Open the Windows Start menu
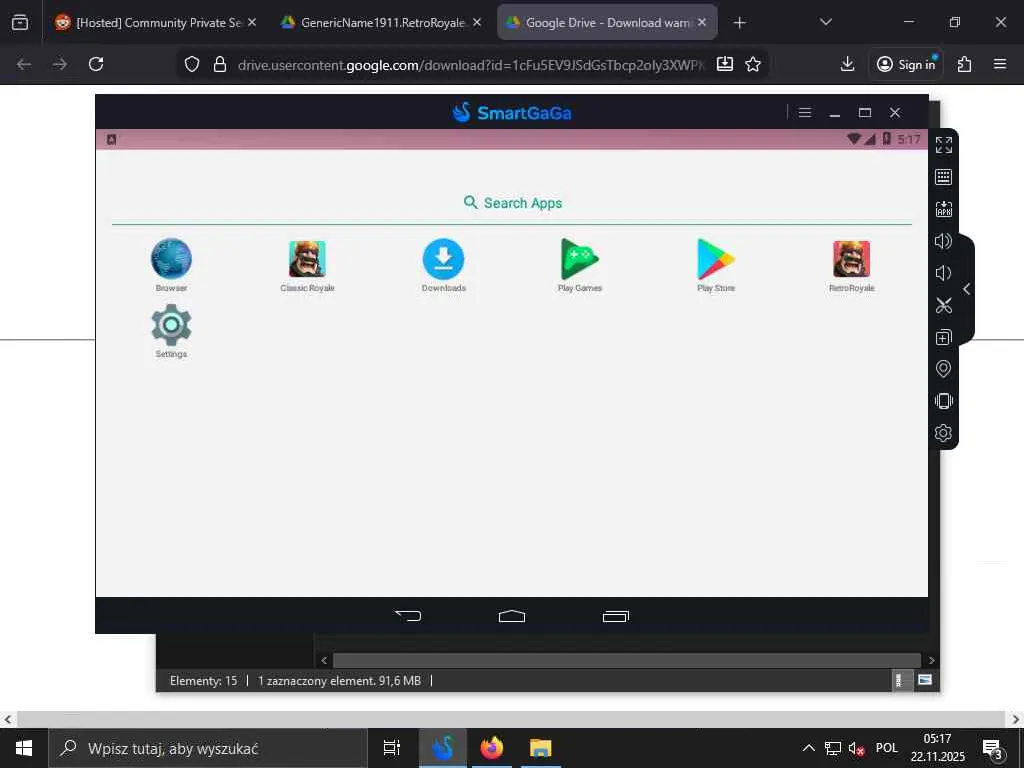Image resolution: width=1024 pixels, height=768 pixels. (24, 748)
